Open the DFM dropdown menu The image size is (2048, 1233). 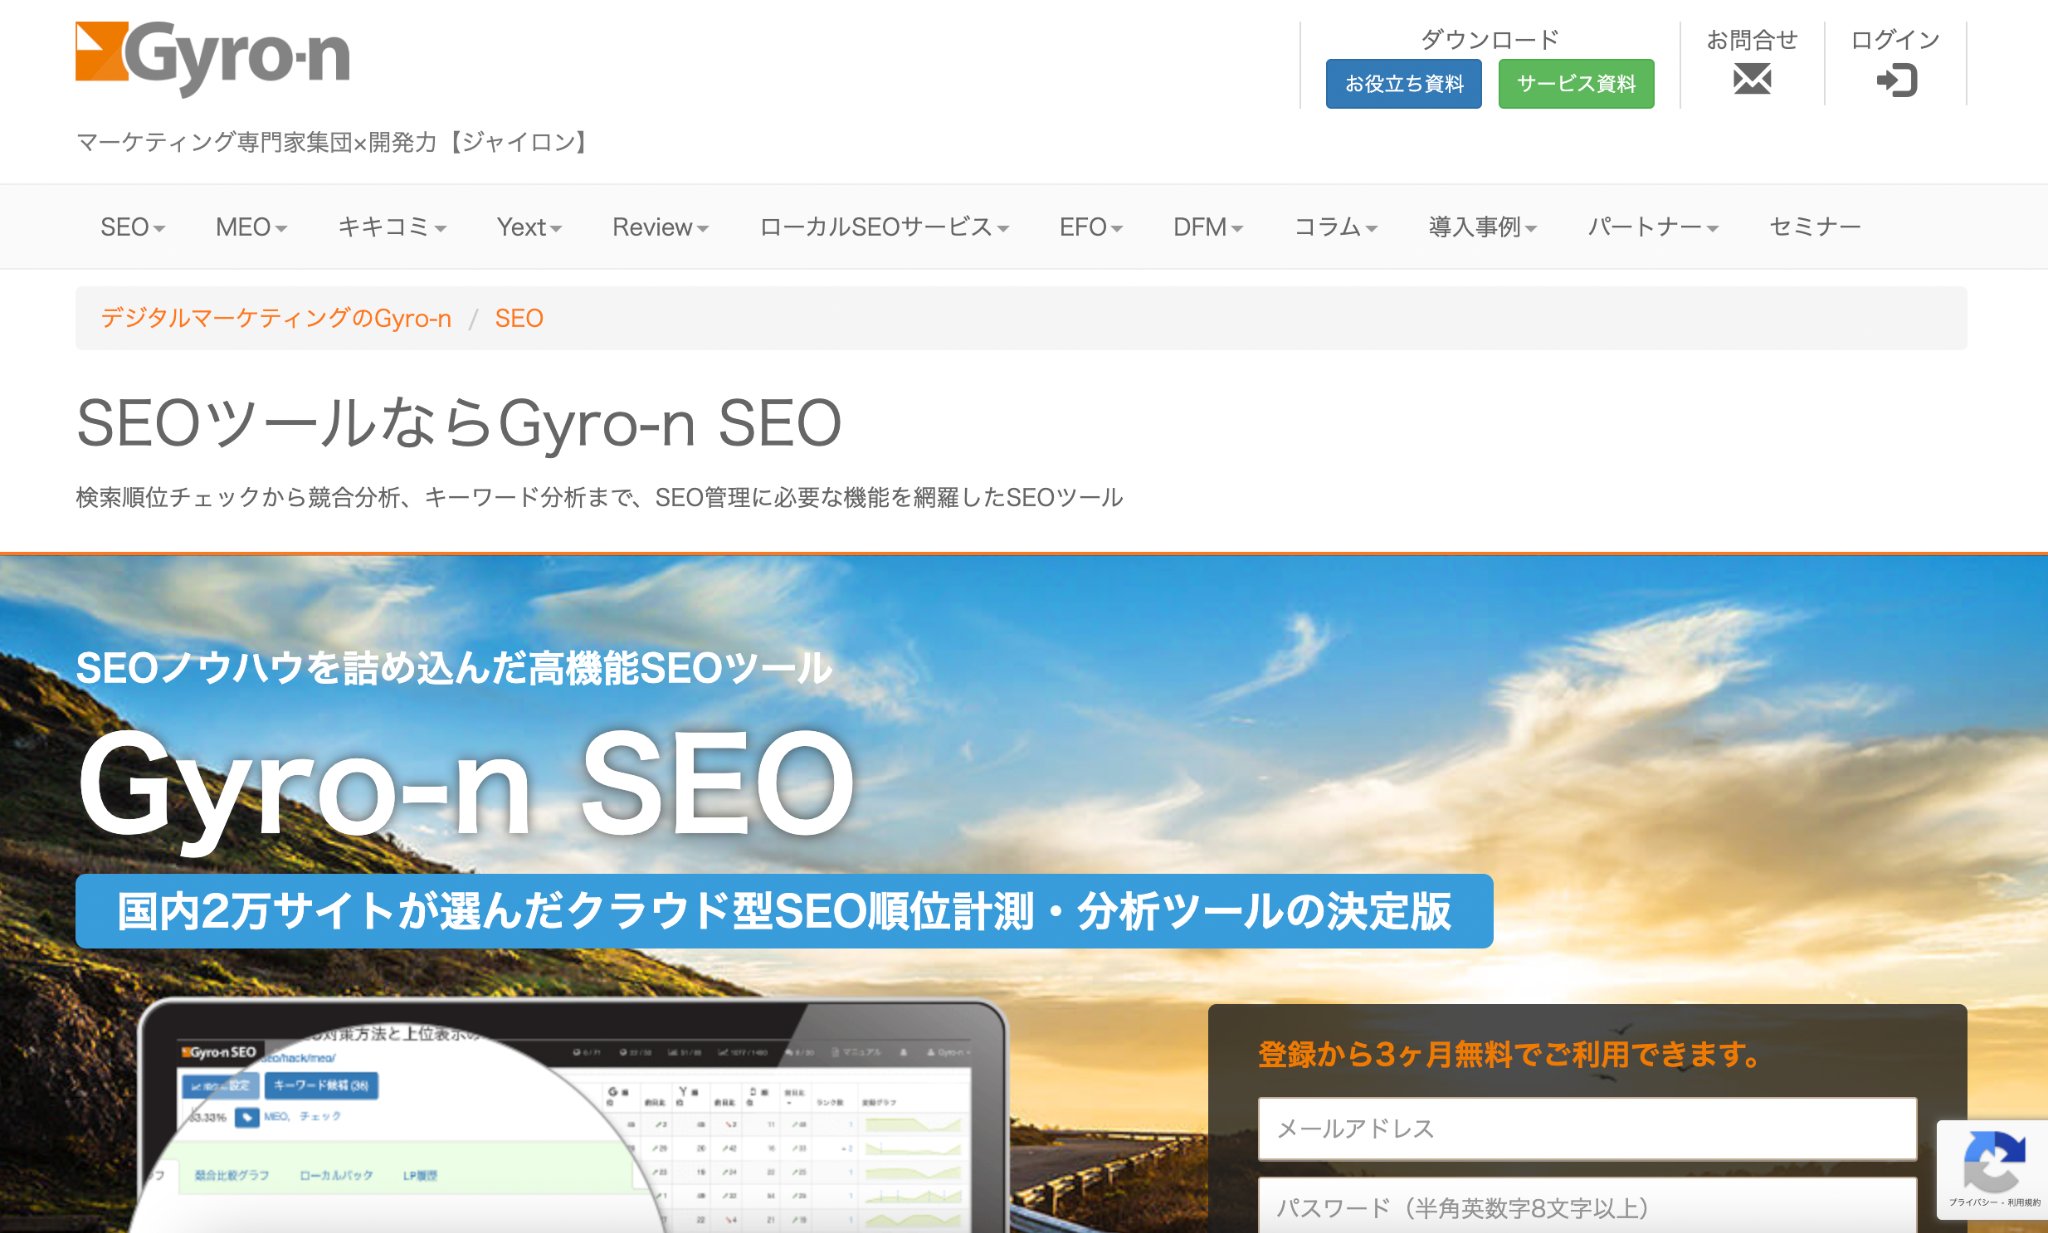[1208, 227]
